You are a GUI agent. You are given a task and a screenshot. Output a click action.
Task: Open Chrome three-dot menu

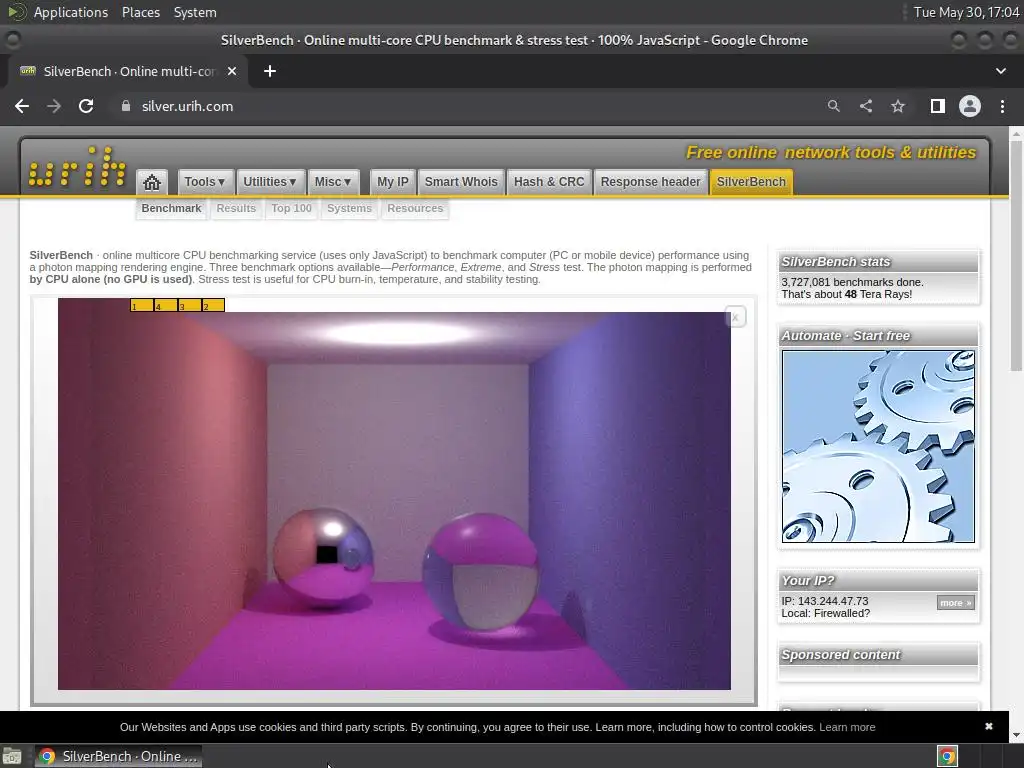pos(1002,106)
